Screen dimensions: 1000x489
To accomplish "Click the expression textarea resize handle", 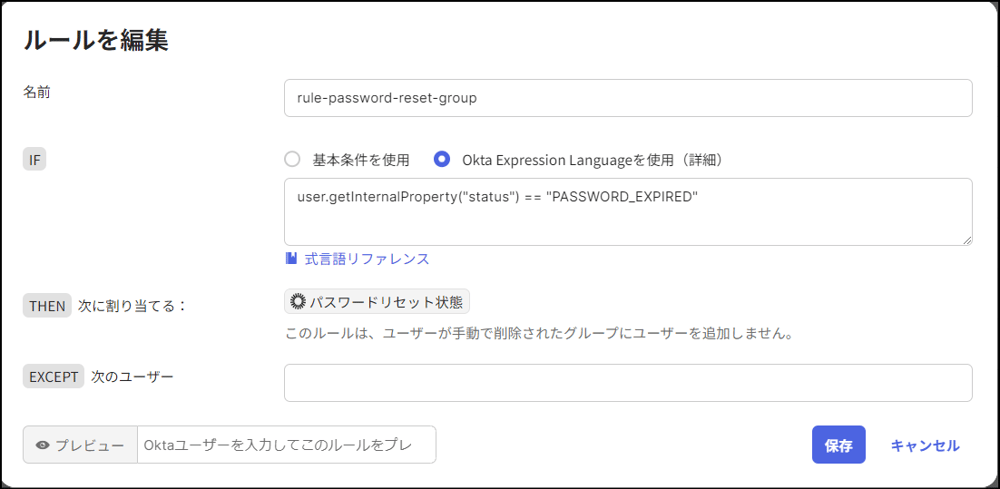I will coord(967,240).
